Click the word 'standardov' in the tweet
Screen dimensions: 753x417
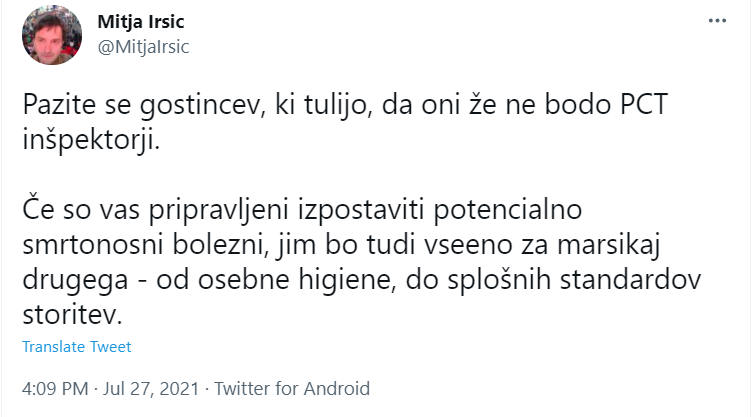click(x=631, y=280)
